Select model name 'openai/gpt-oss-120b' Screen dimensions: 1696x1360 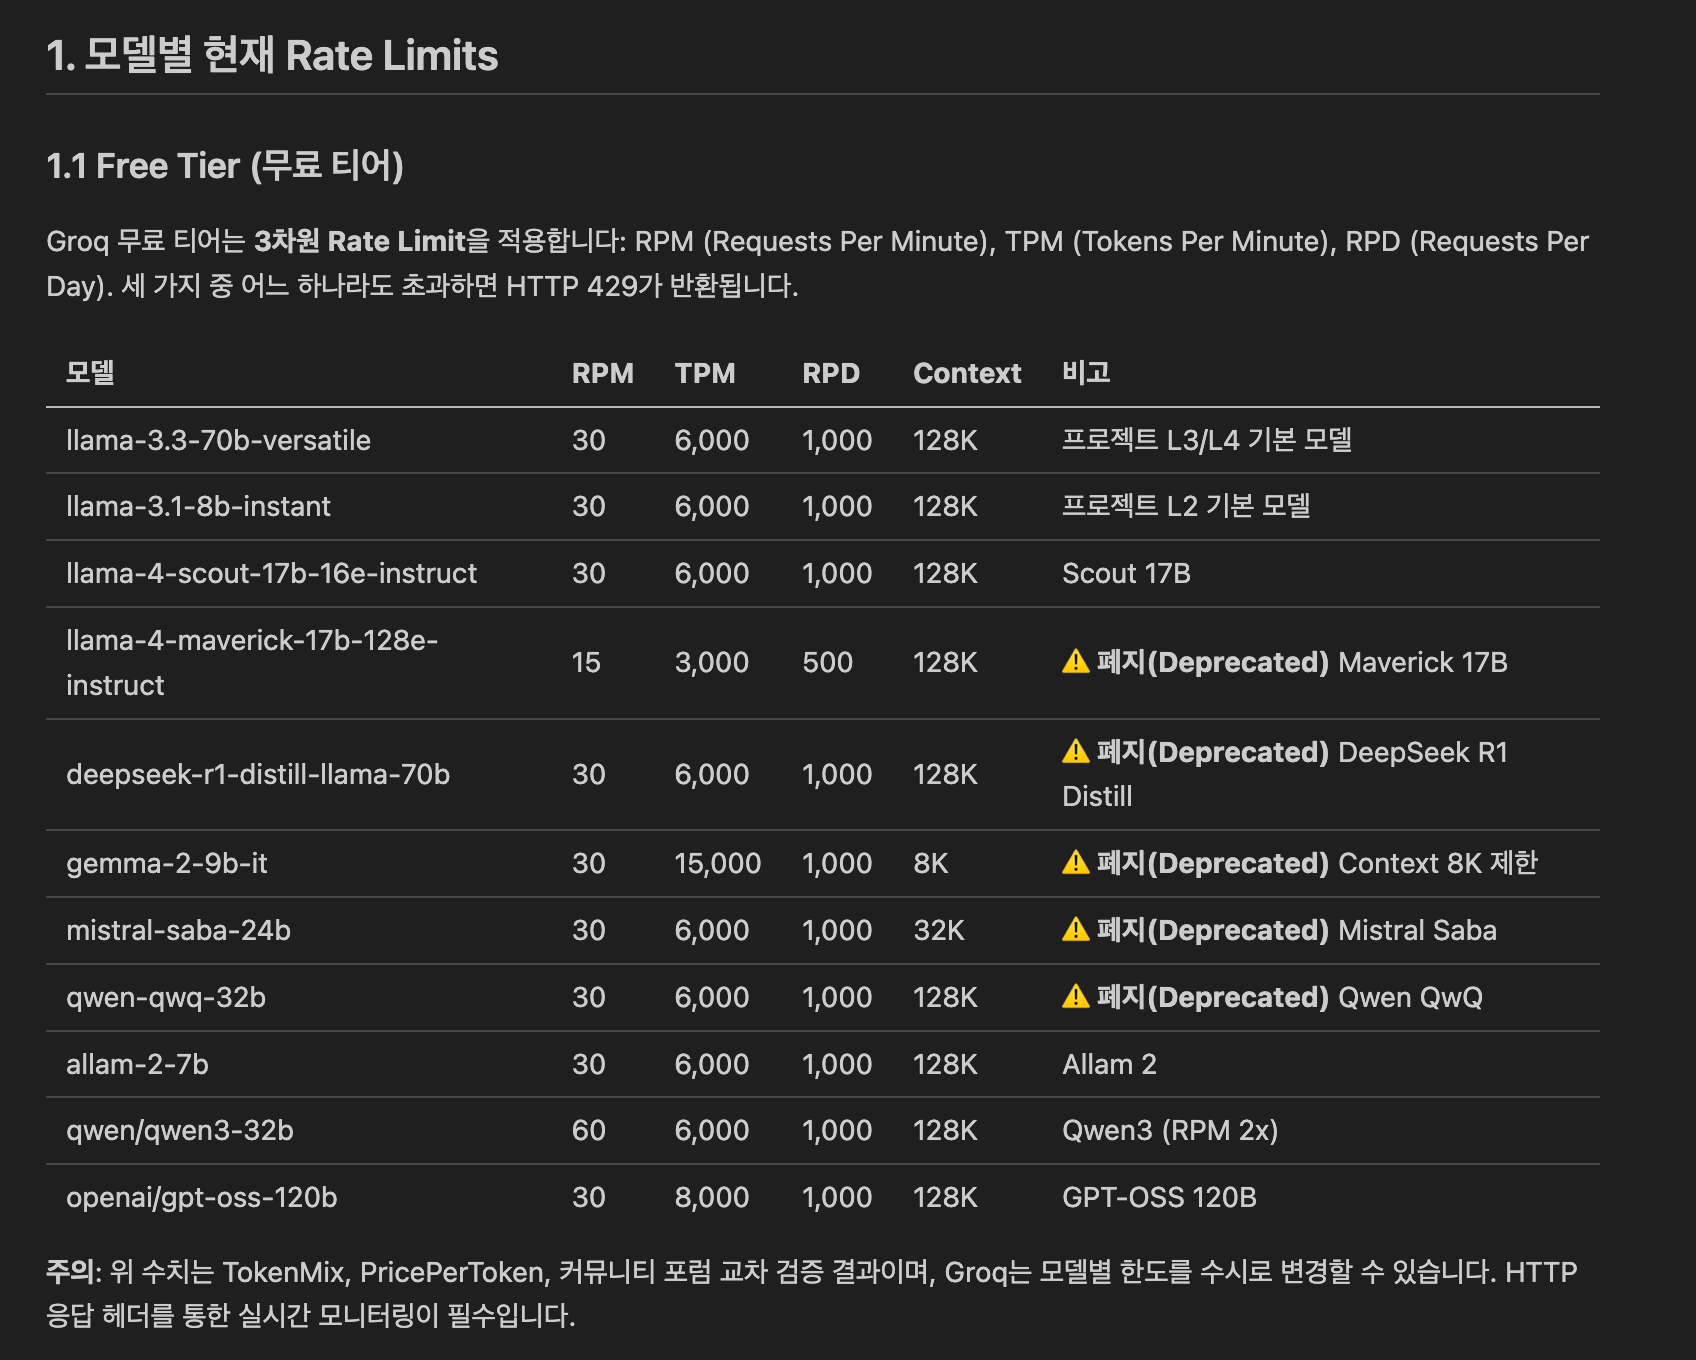(202, 1197)
